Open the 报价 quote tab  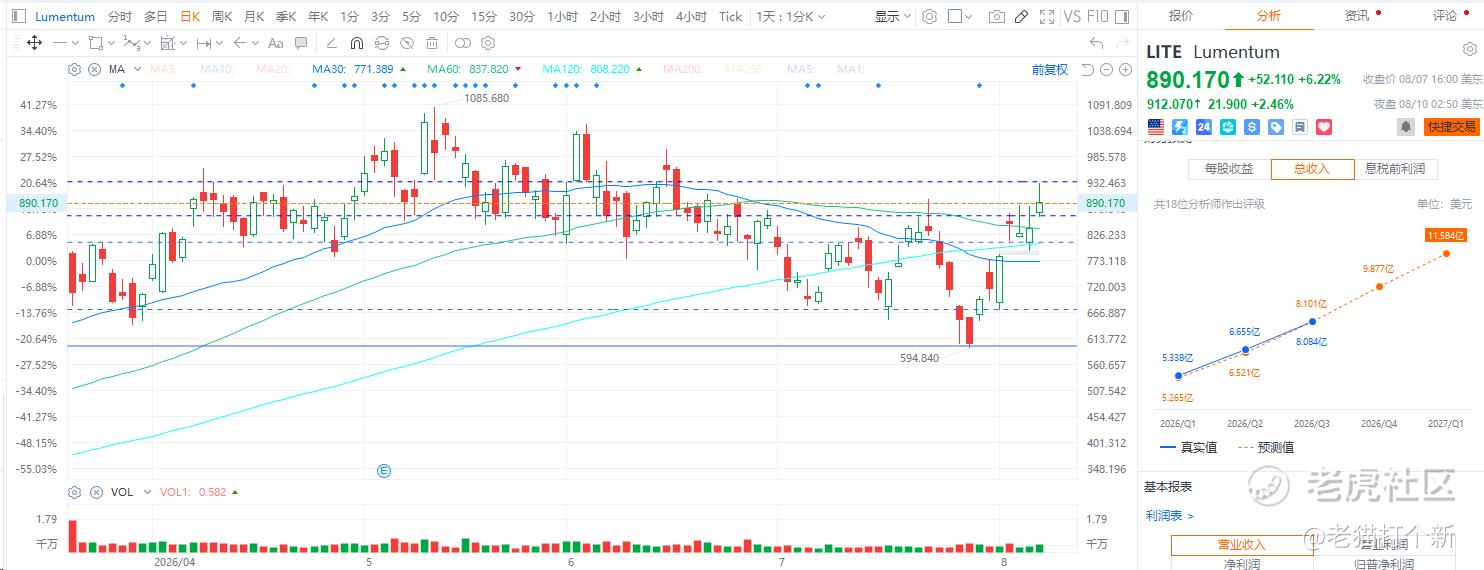pyautogui.click(x=1181, y=16)
